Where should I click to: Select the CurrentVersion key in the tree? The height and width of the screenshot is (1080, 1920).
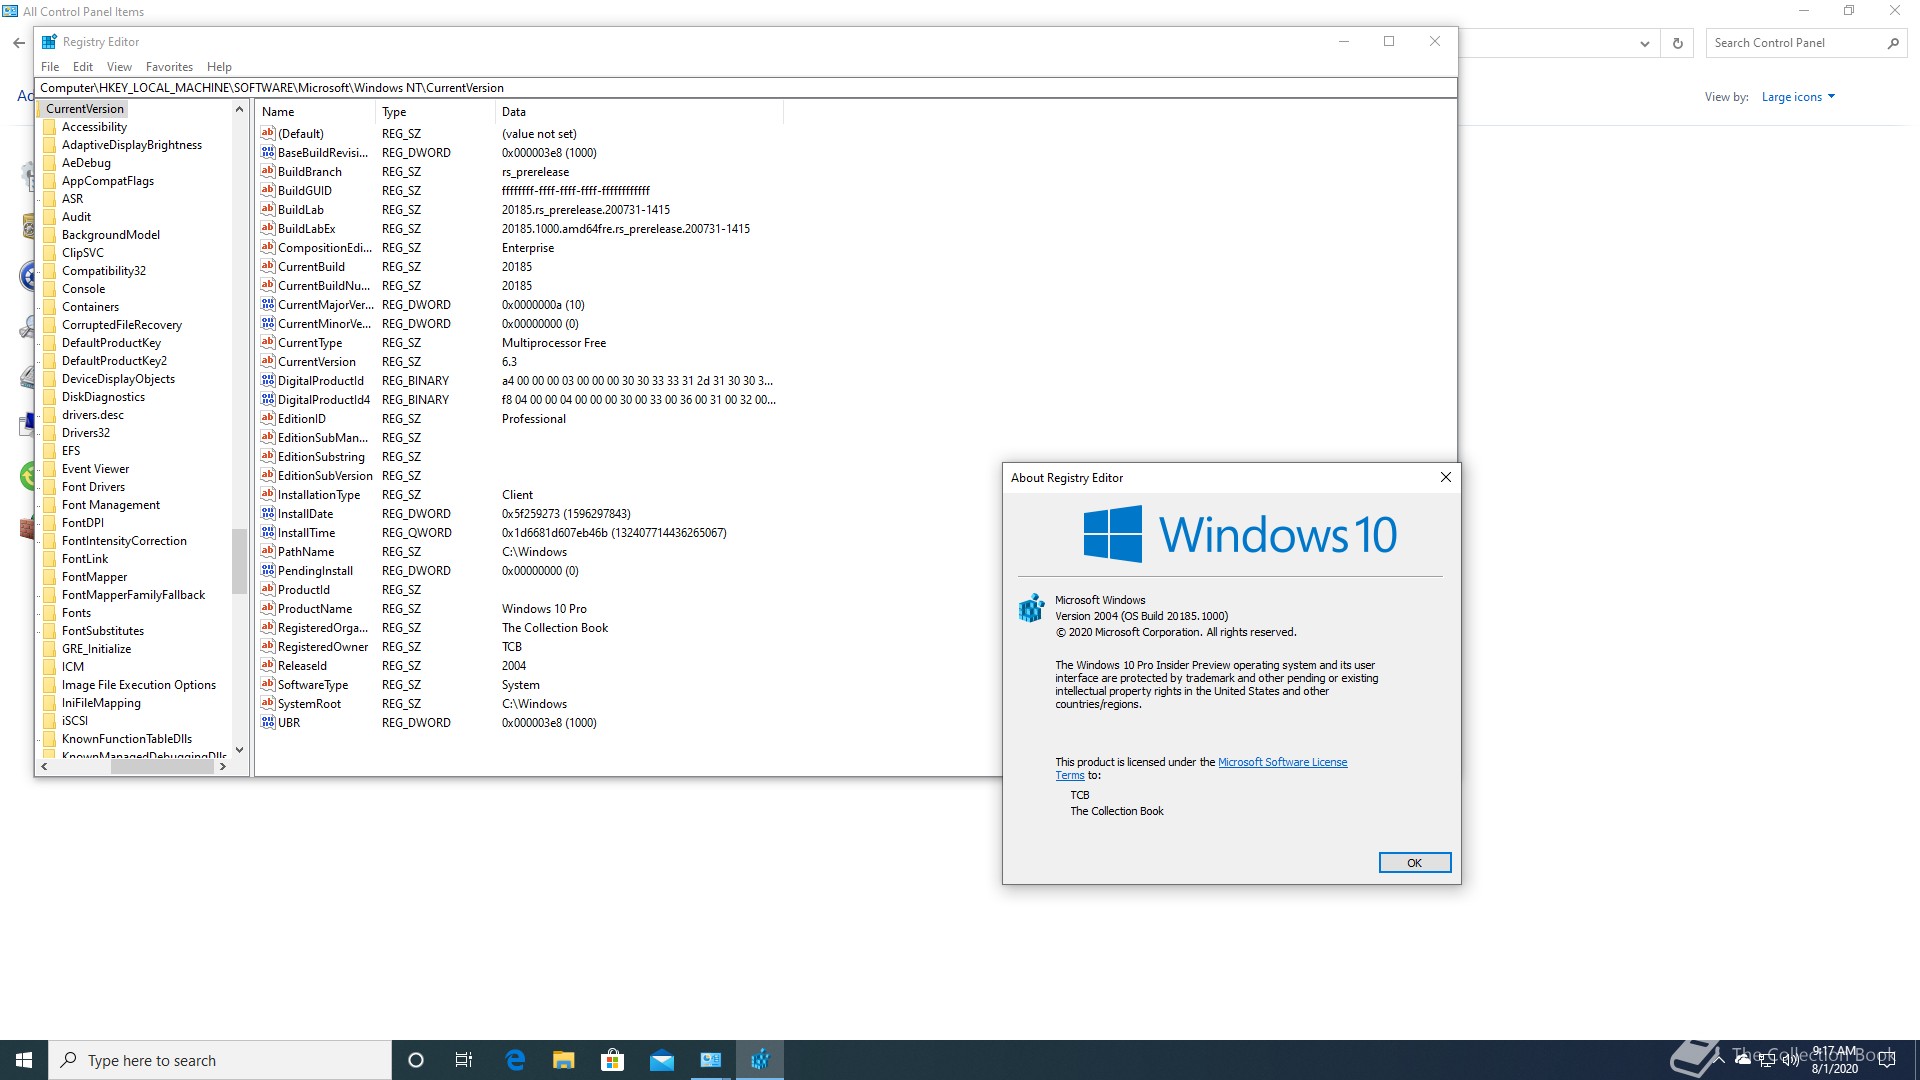[x=85, y=109]
